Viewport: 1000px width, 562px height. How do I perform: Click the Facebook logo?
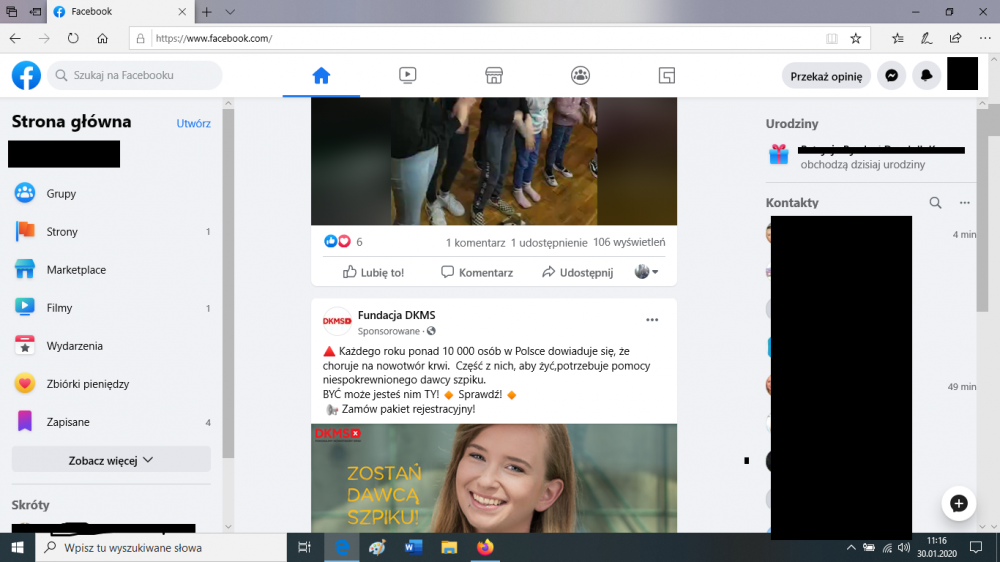26,76
